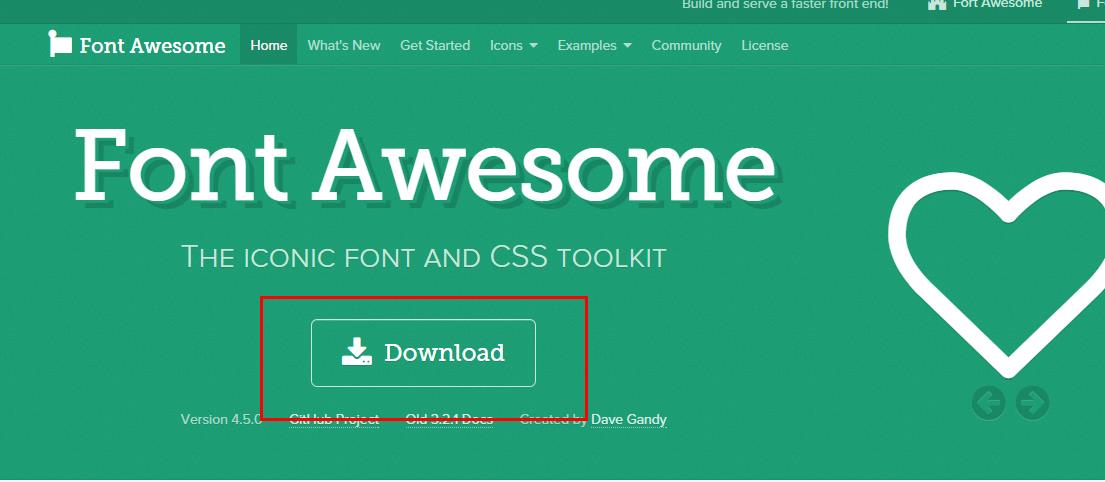
Task: Go to the Home nav item
Action: tap(268, 45)
